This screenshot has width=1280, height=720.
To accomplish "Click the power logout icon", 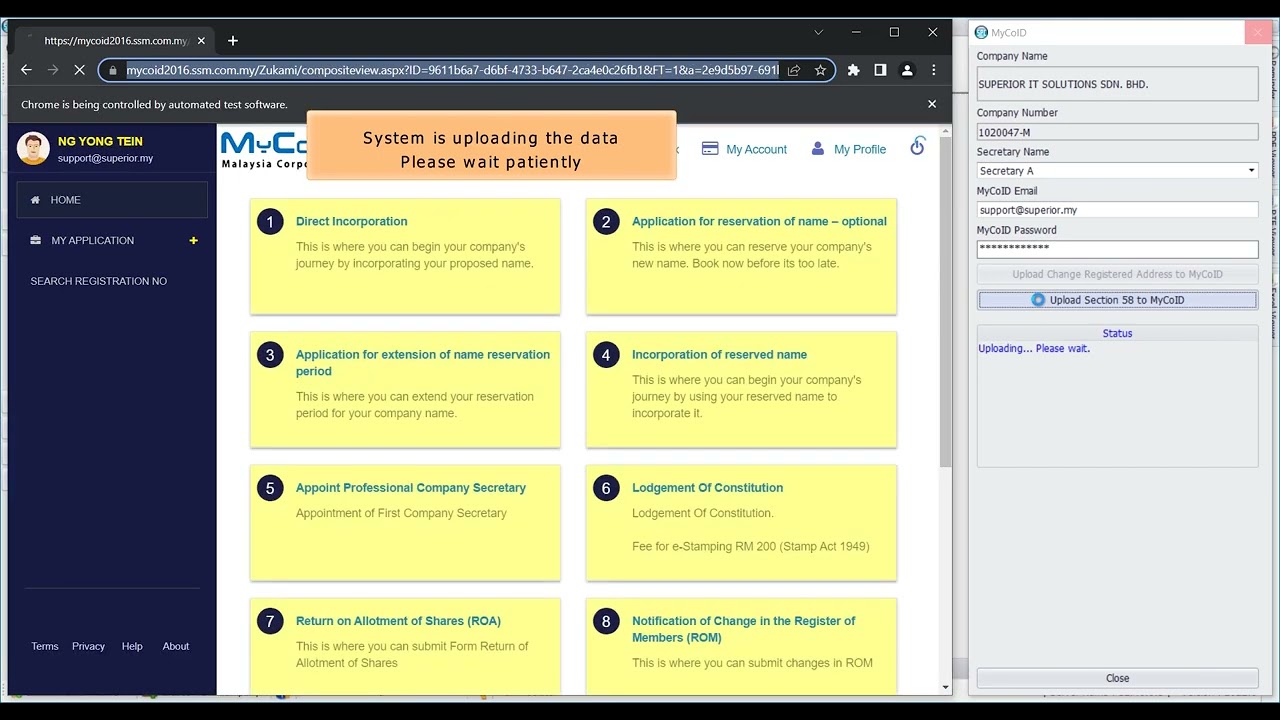I will coord(917,147).
